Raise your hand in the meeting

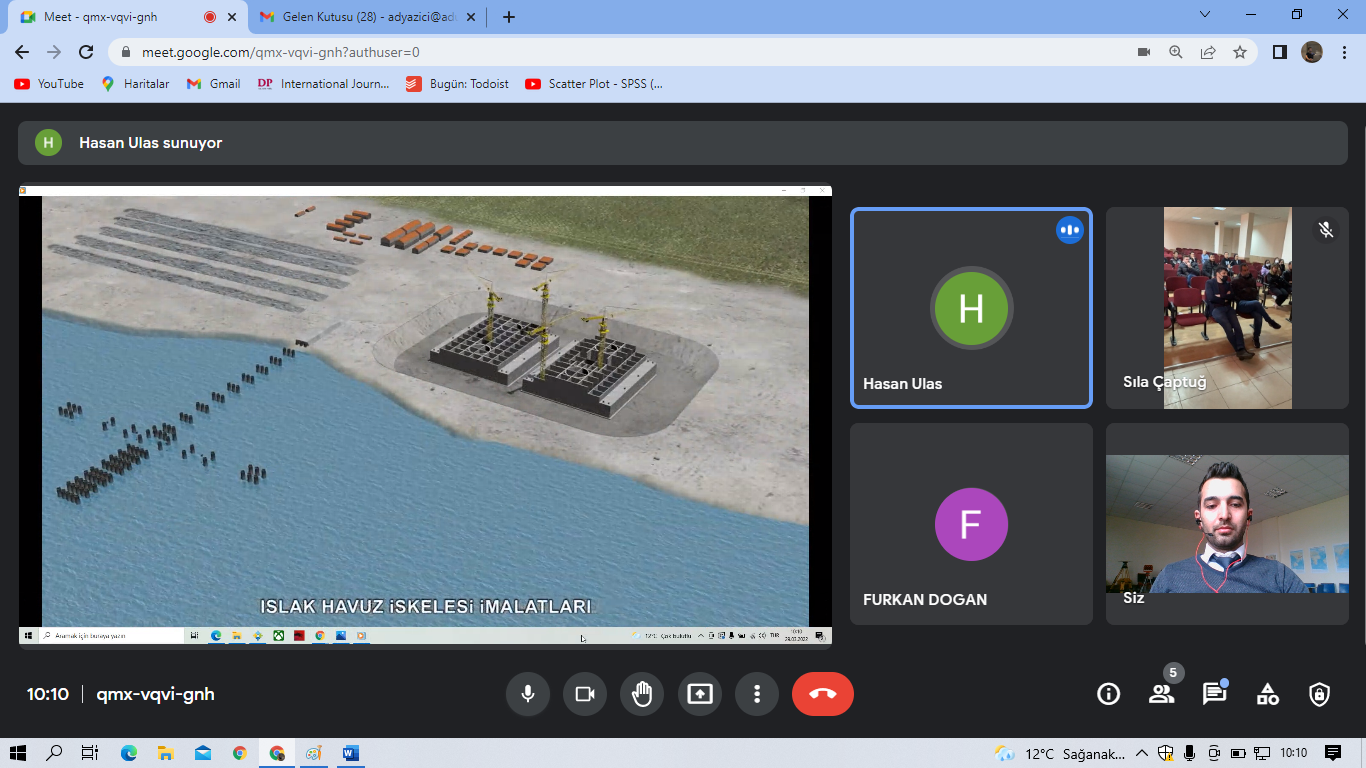coord(642,694)
